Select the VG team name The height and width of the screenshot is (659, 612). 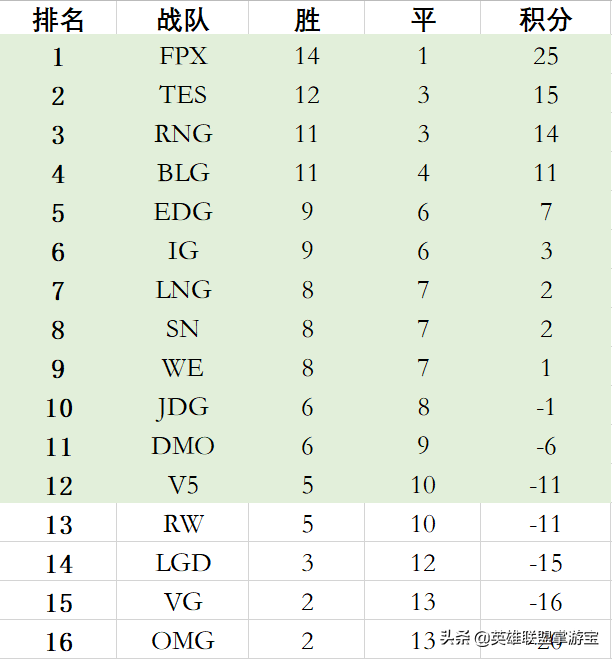tap(183, 602)
